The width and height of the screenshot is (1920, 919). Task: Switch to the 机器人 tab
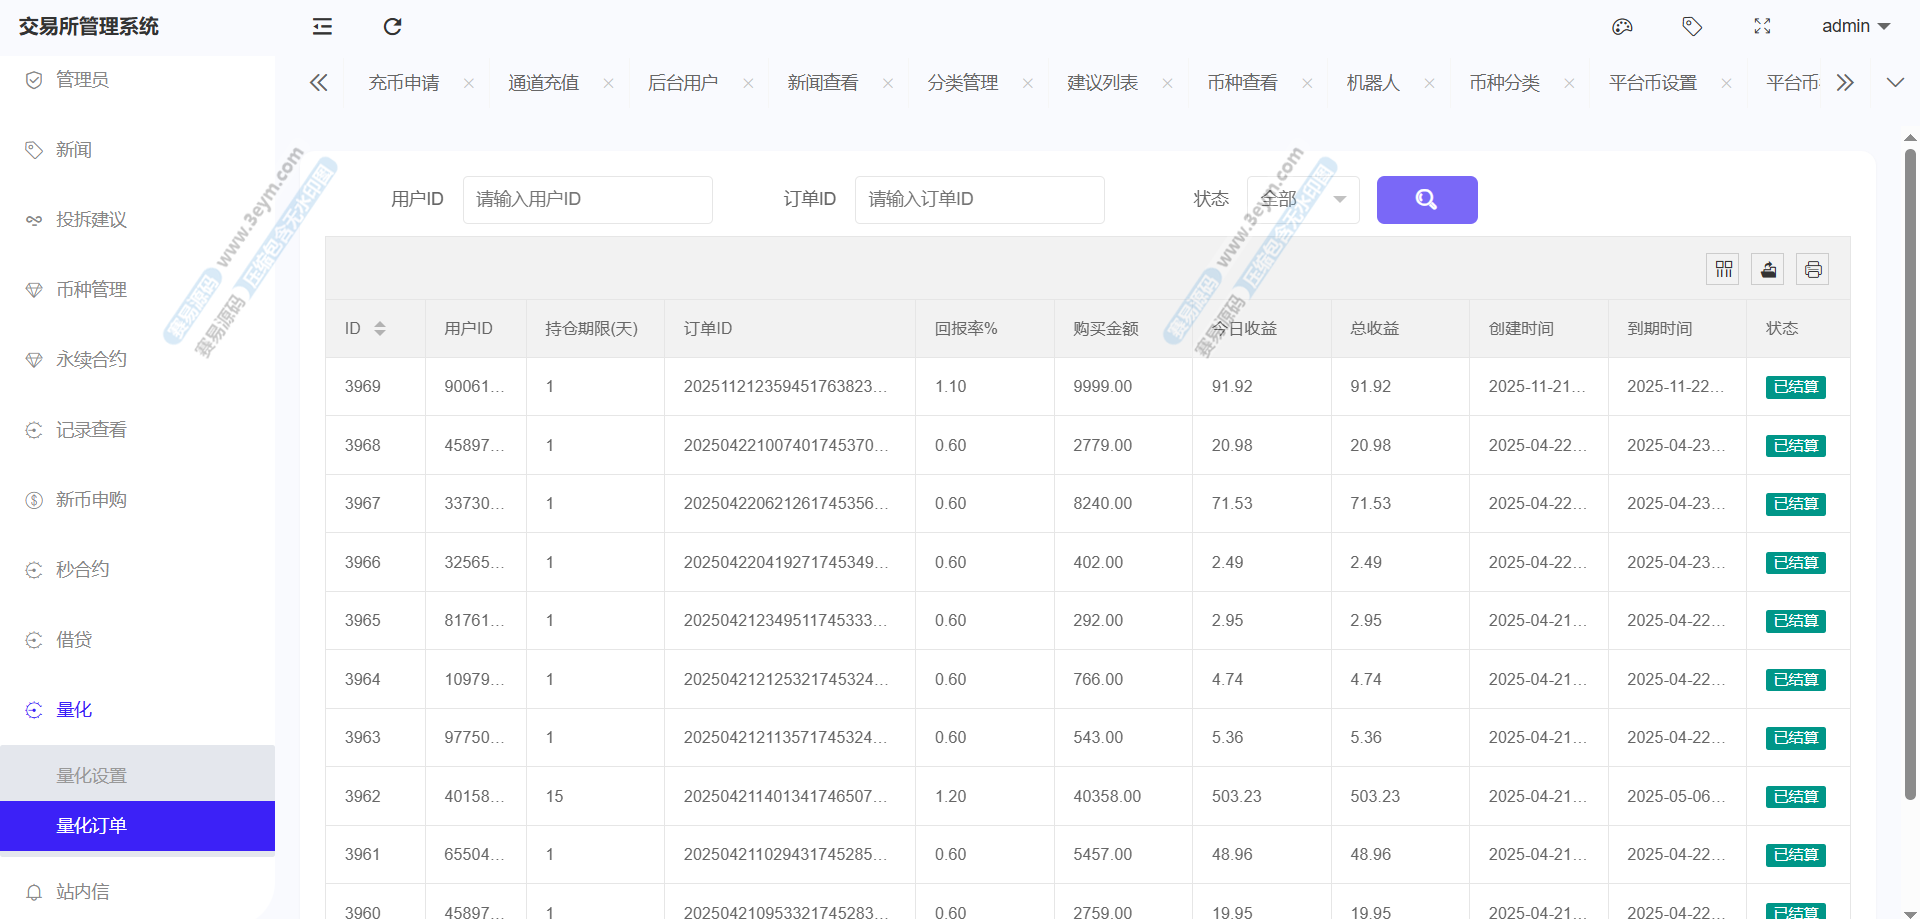click(x=1372, y=83)
